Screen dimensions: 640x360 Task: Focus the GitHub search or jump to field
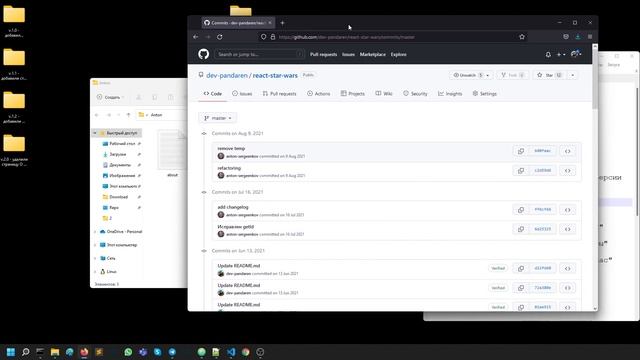click(259, 54)
